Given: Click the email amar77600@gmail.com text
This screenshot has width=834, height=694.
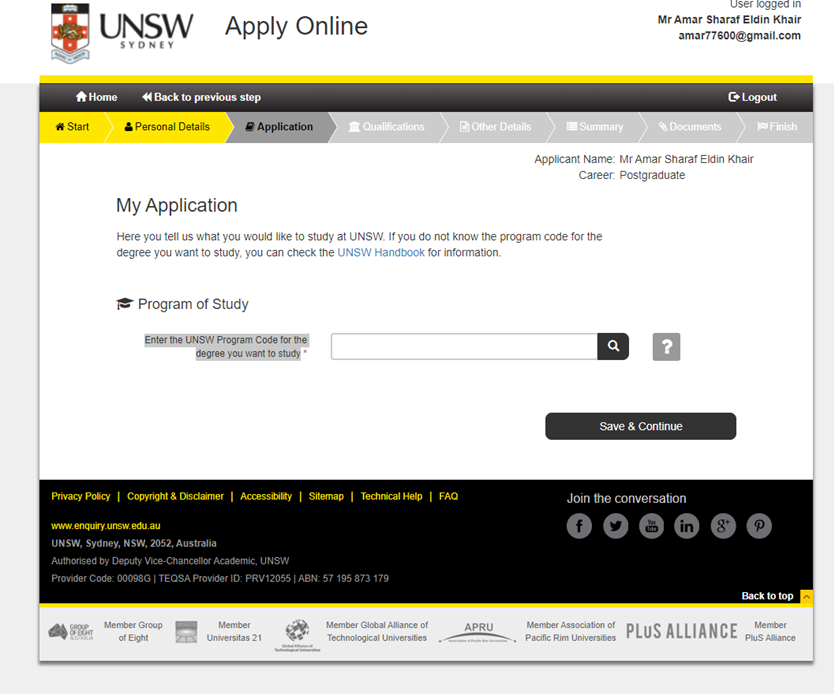Looking at the screenshot, I should point(739,36).
